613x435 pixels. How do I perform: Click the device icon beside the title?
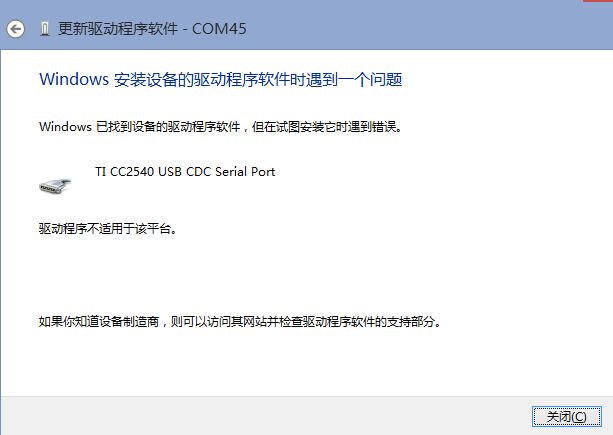click(45, 29)
